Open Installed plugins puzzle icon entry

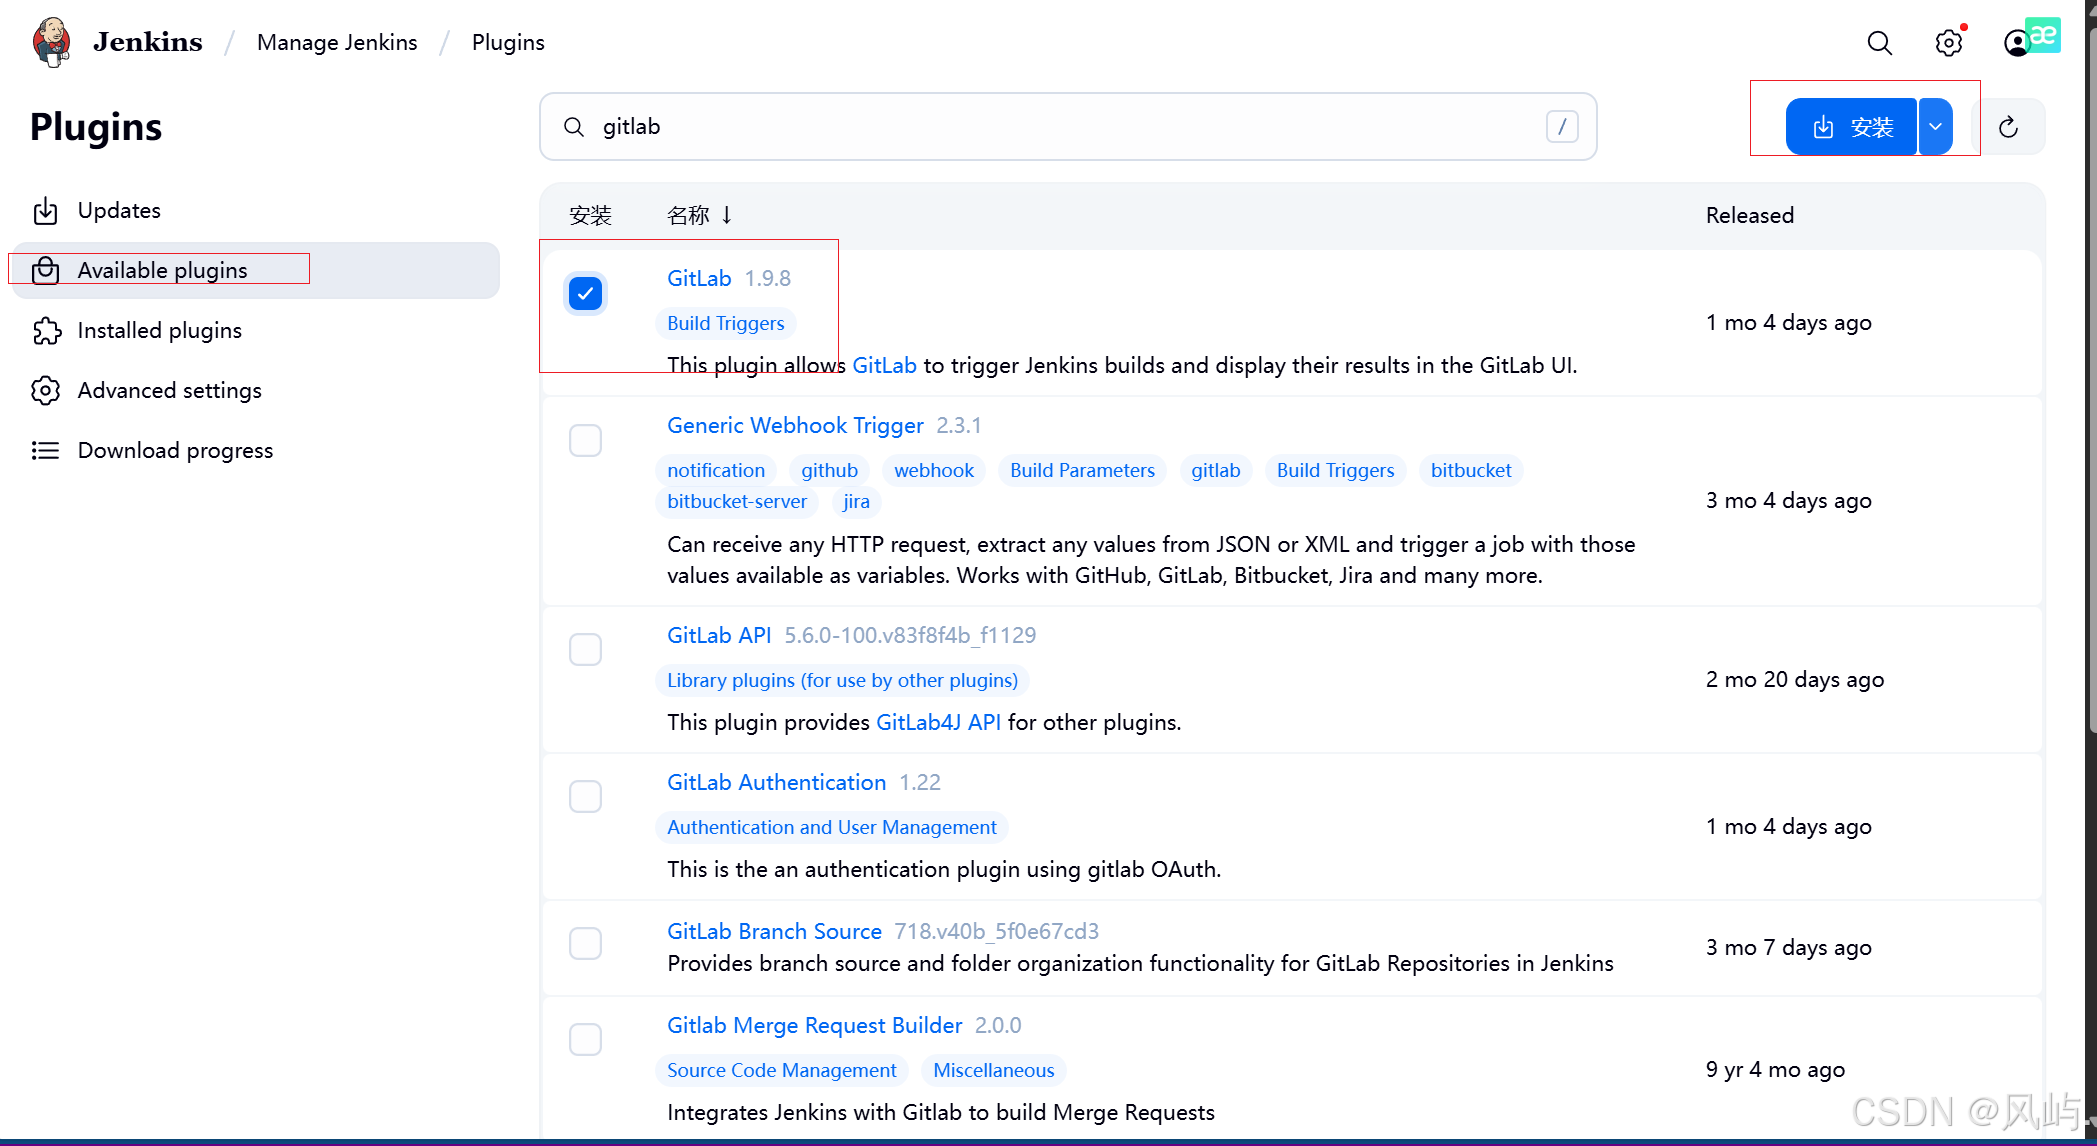coord(159,331)
